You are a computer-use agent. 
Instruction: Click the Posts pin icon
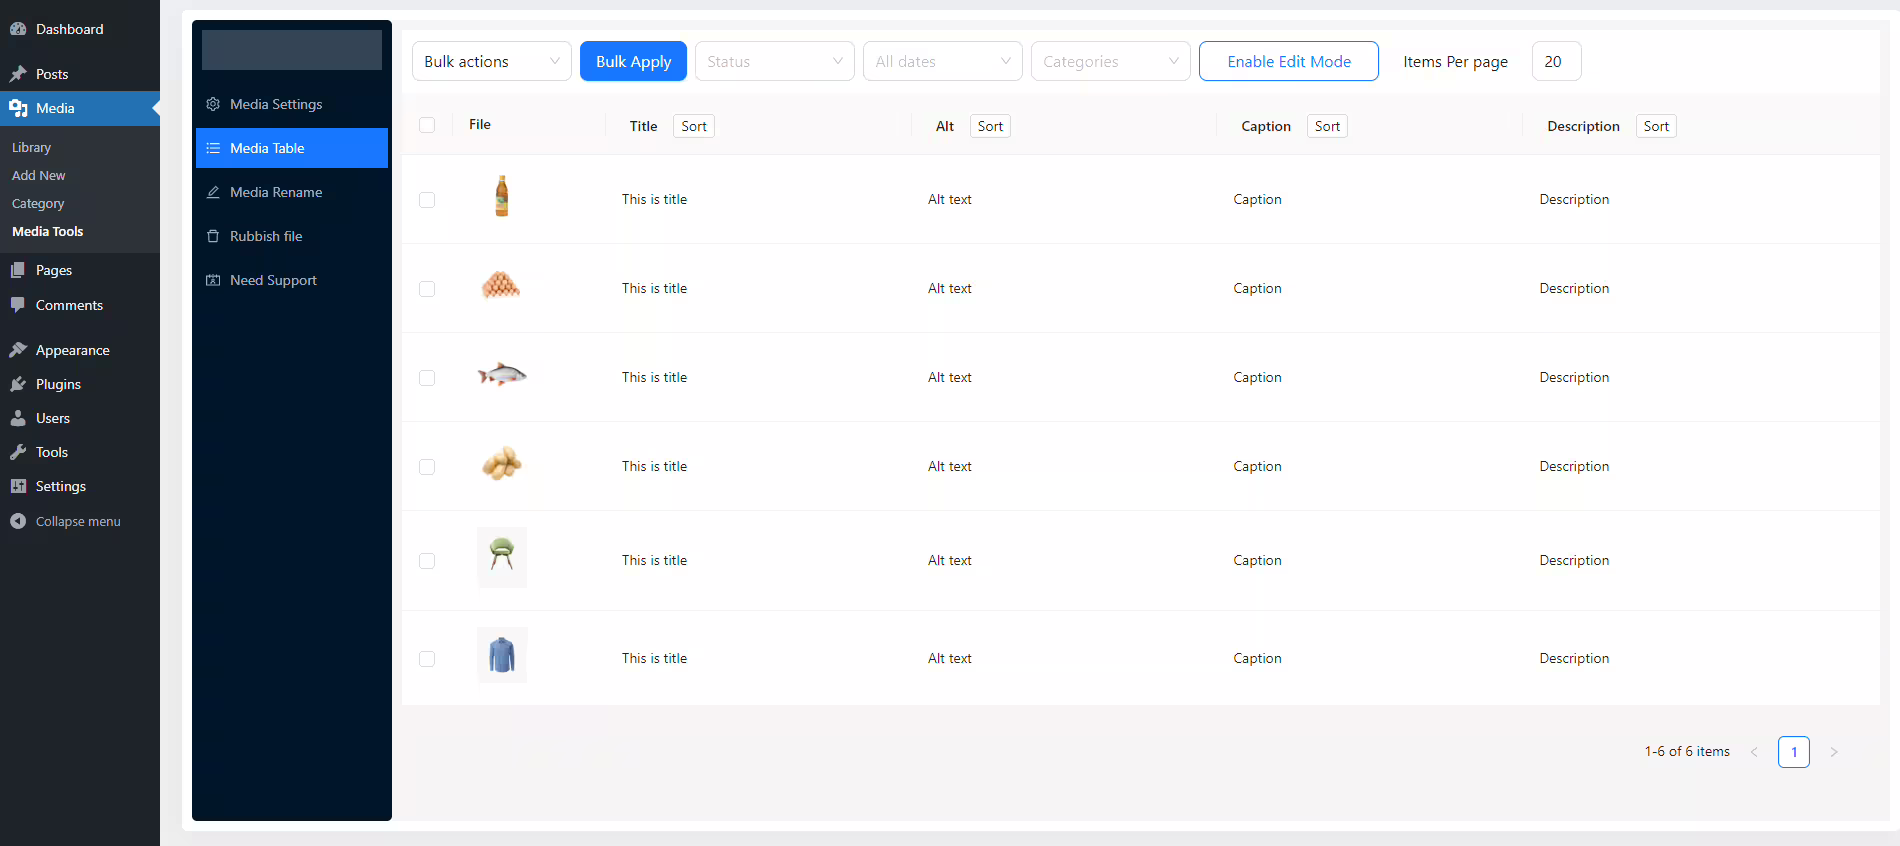click(x=18, y=74)
